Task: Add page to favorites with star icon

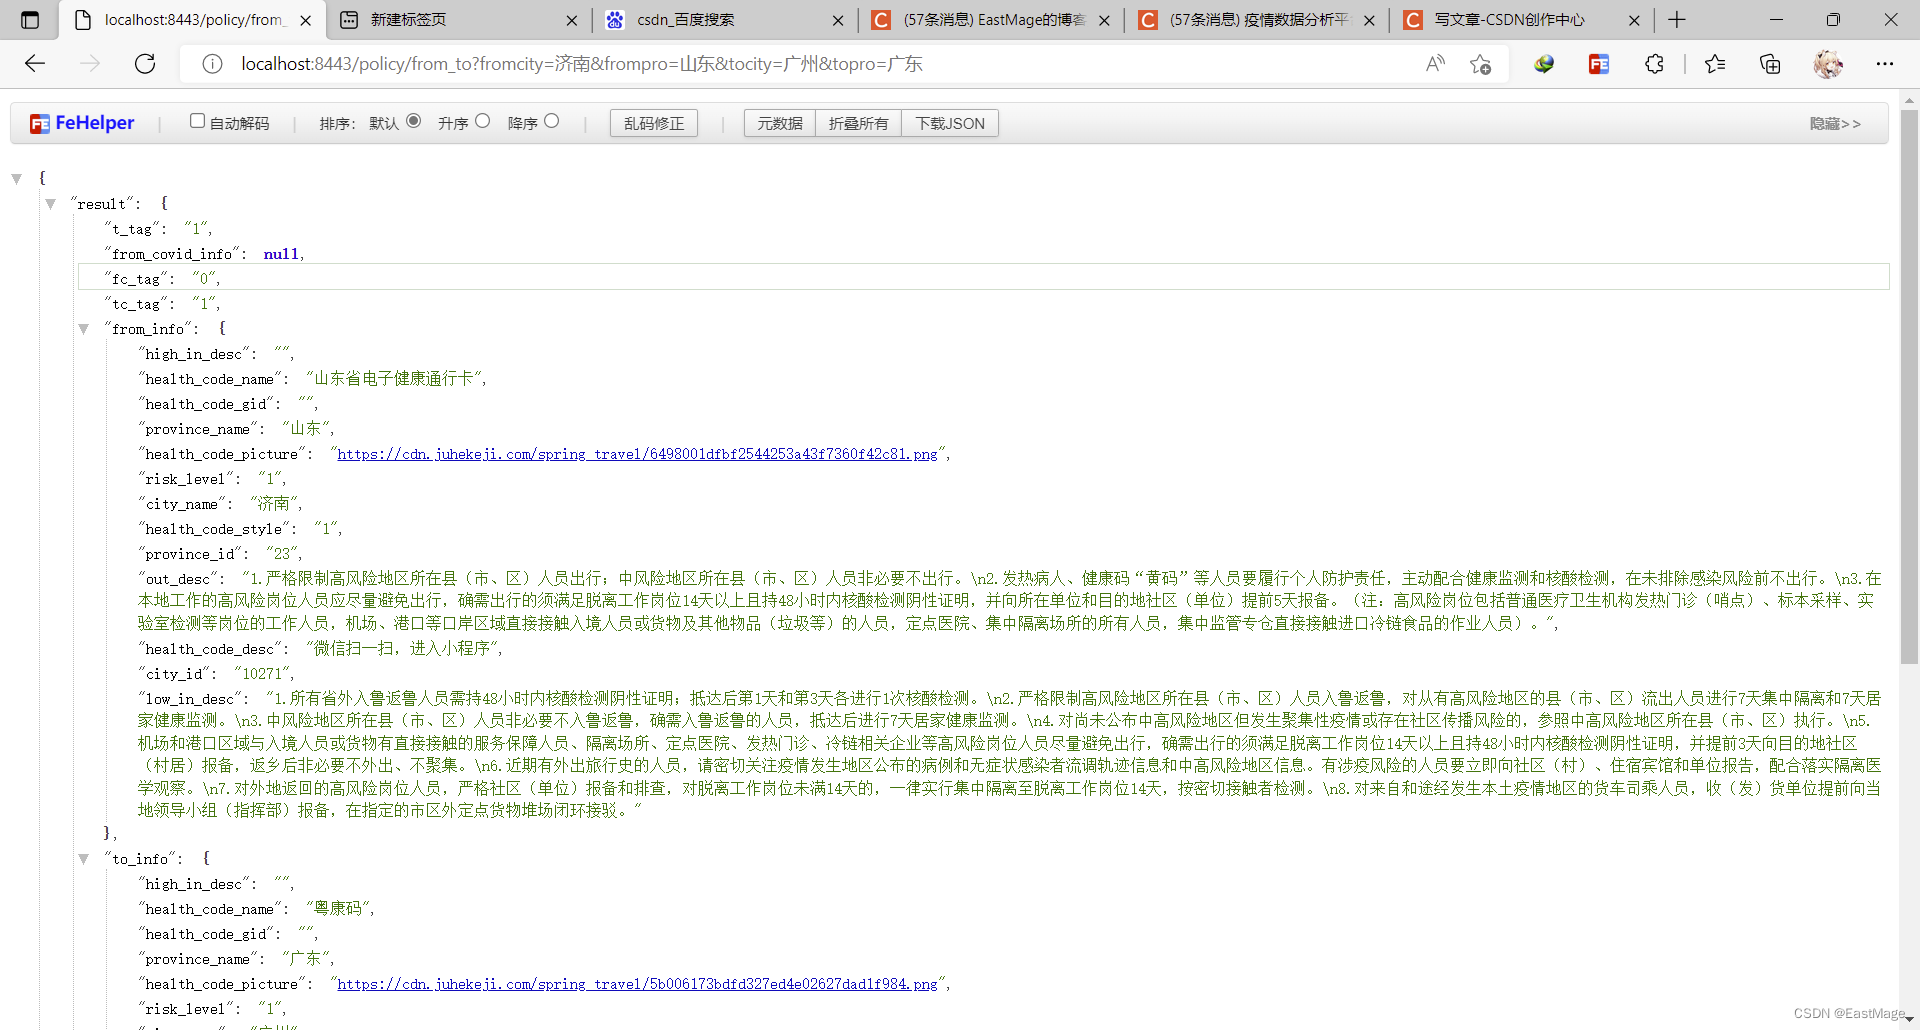Action: point(1480,64)
